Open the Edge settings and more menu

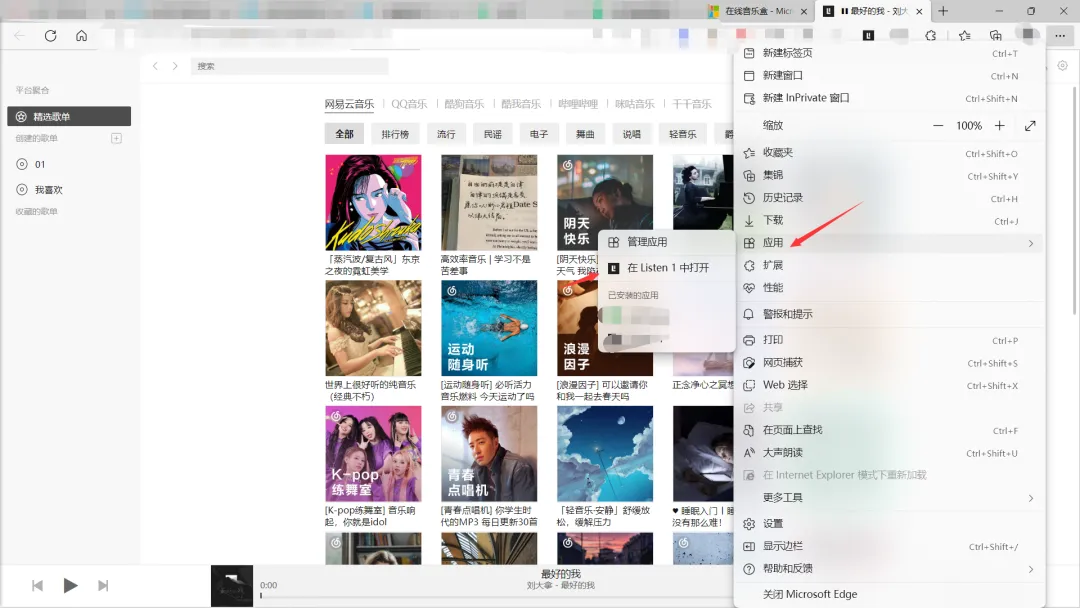1059,35
